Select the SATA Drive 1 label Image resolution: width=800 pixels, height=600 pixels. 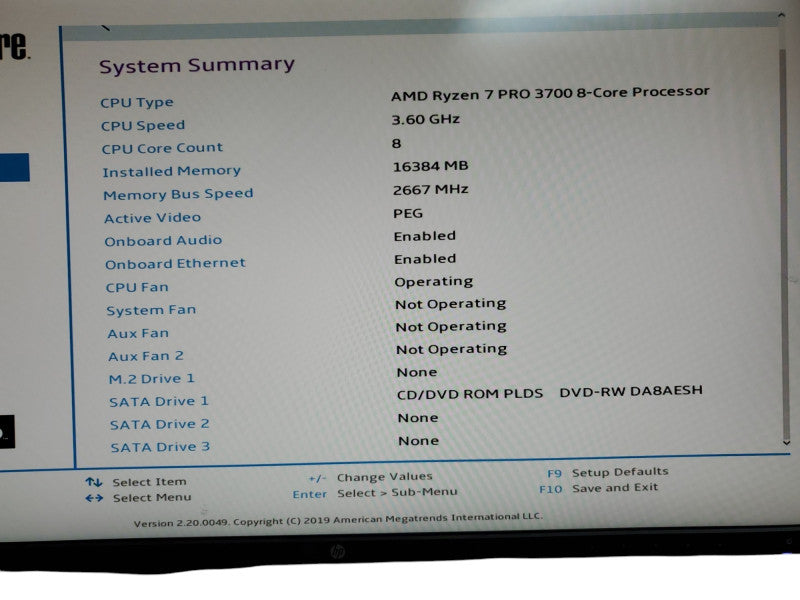click(159, 402)
